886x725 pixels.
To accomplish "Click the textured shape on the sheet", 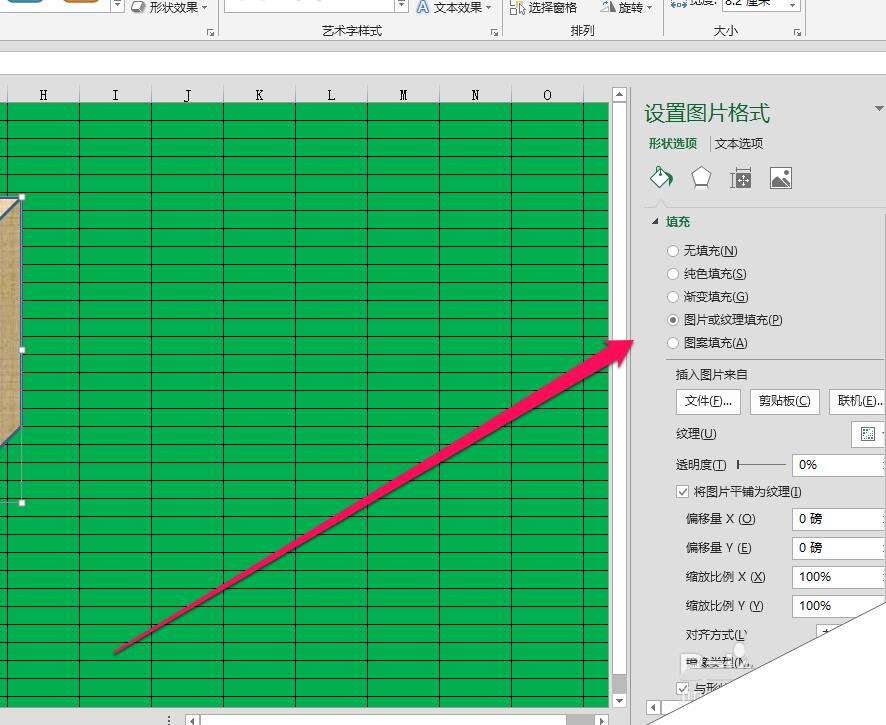I will (10, 320).
